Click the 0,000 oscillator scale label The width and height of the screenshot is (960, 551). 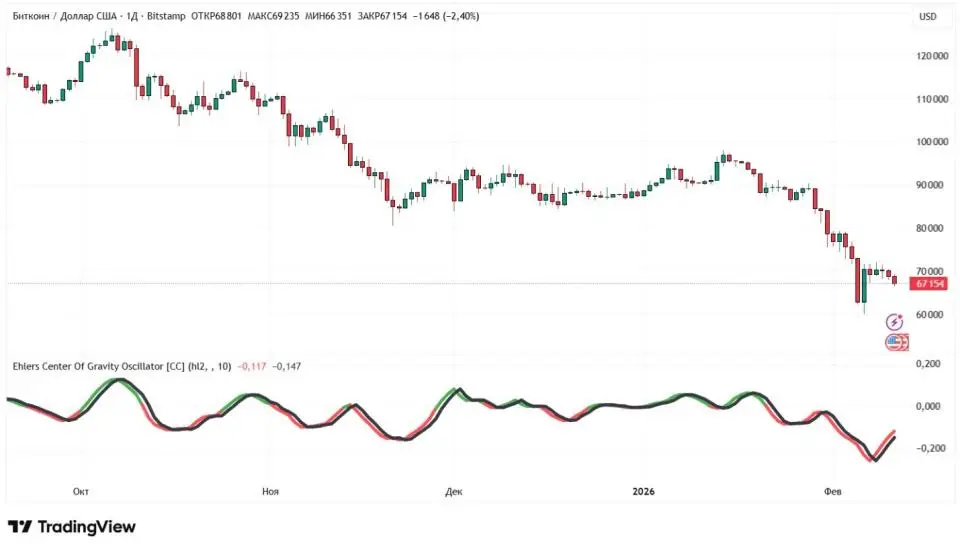pyautogui.click(x=928, y=406)
